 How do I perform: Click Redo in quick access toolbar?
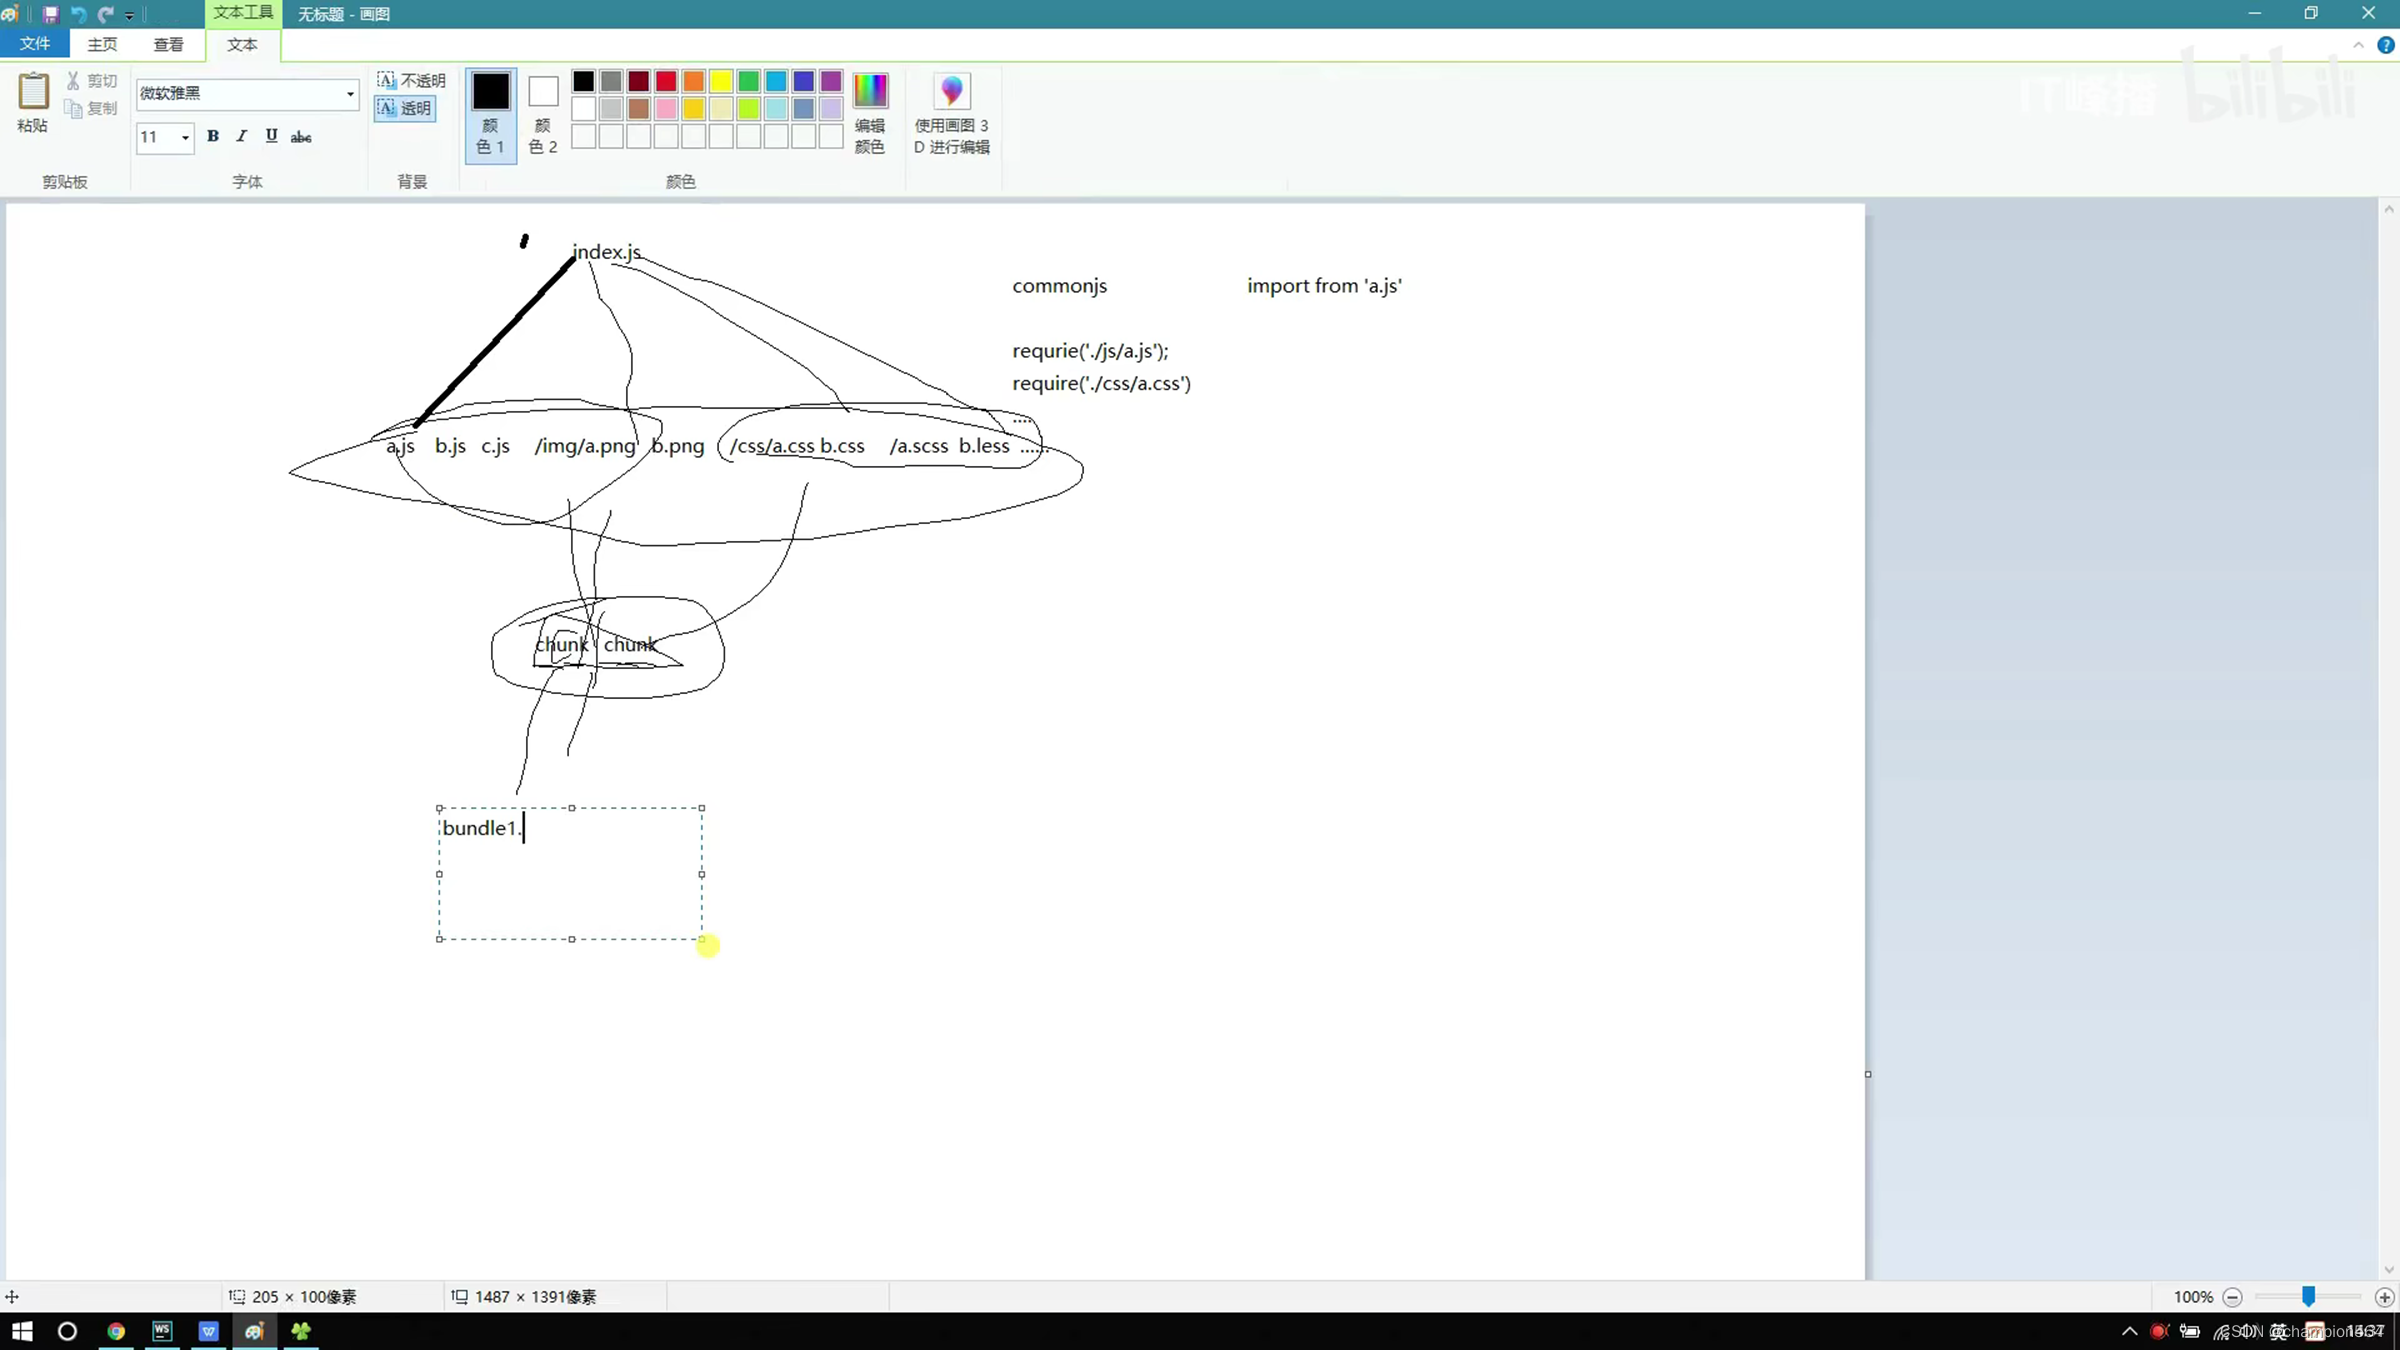106,14
